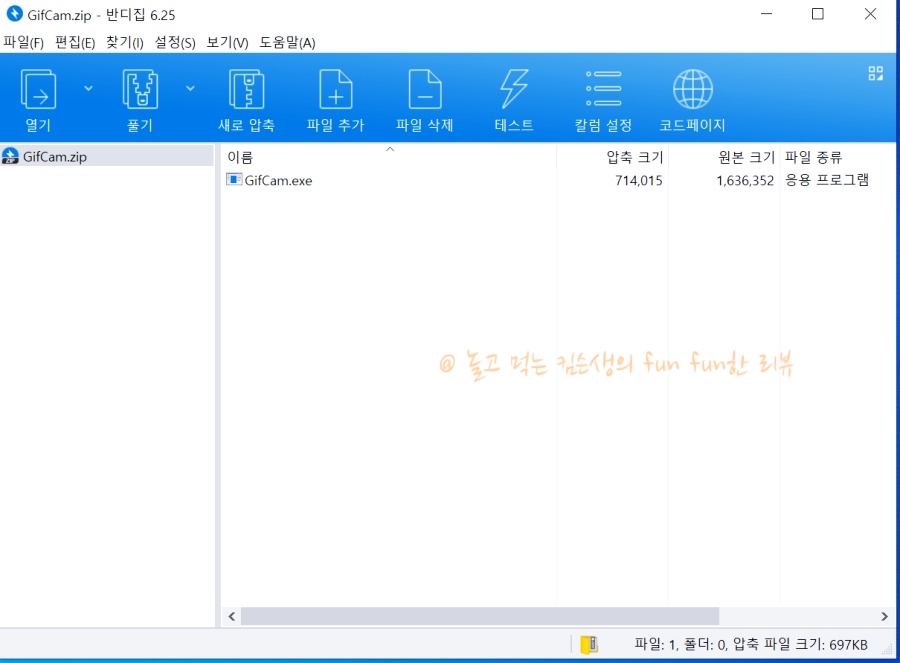
Task: Open the 설정(S) menu
Action: point(175,42)
